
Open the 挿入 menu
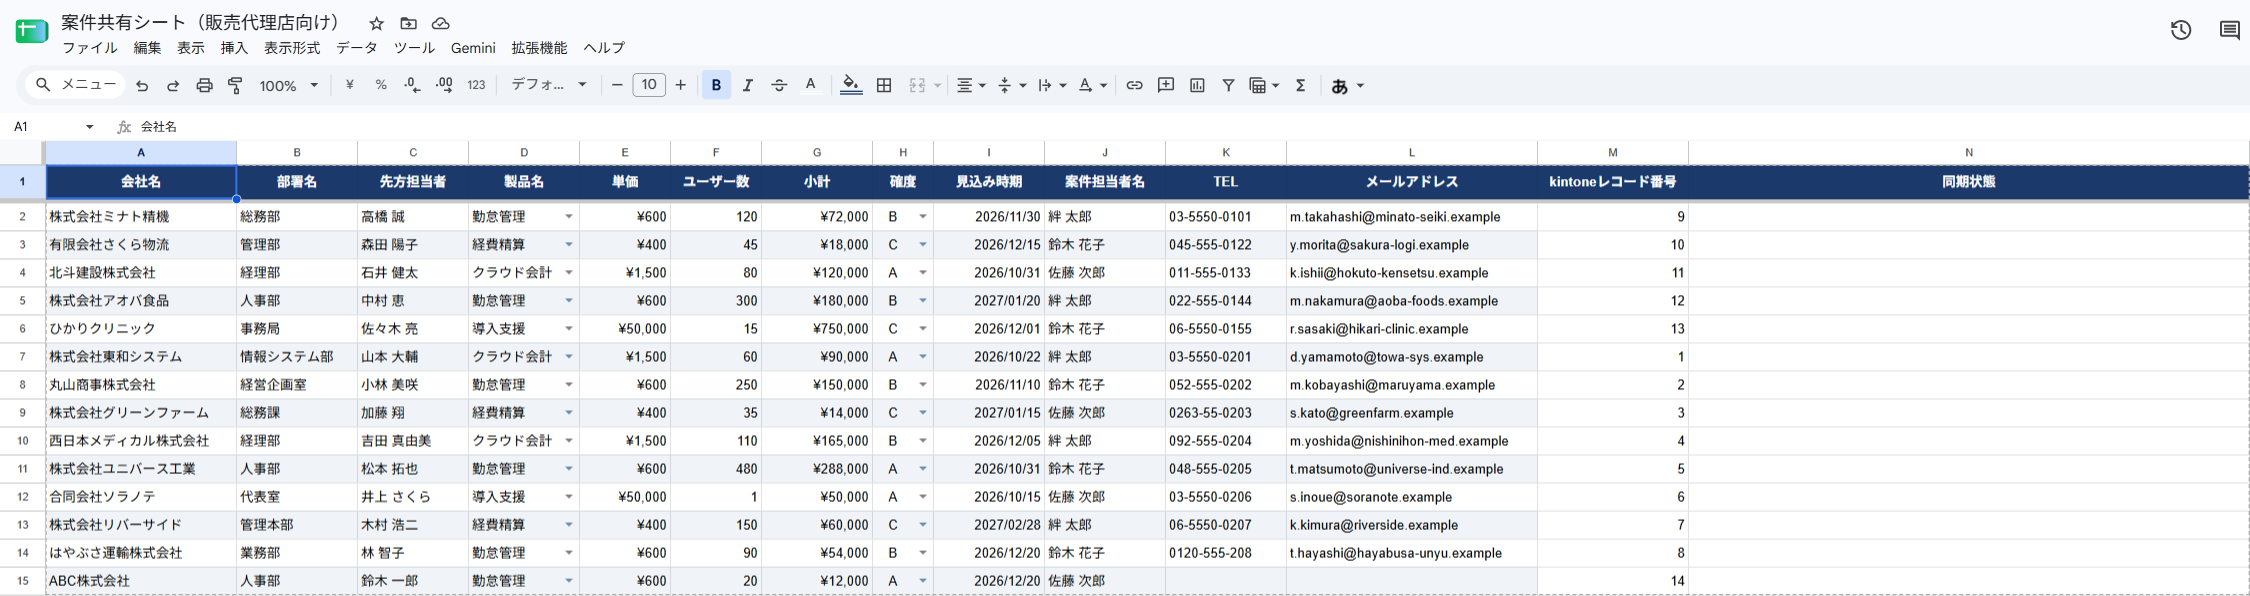coord(234,48)
